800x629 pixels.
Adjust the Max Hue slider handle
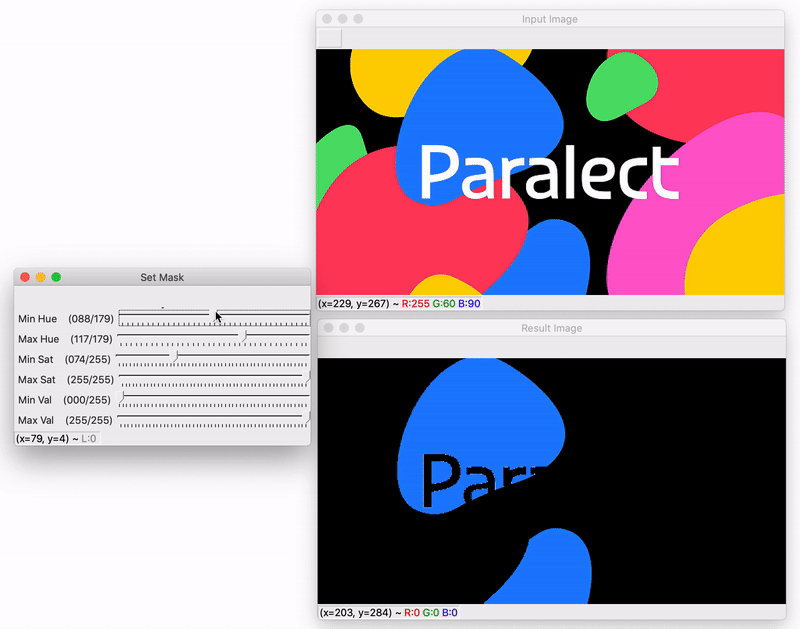tap(244, 335)
